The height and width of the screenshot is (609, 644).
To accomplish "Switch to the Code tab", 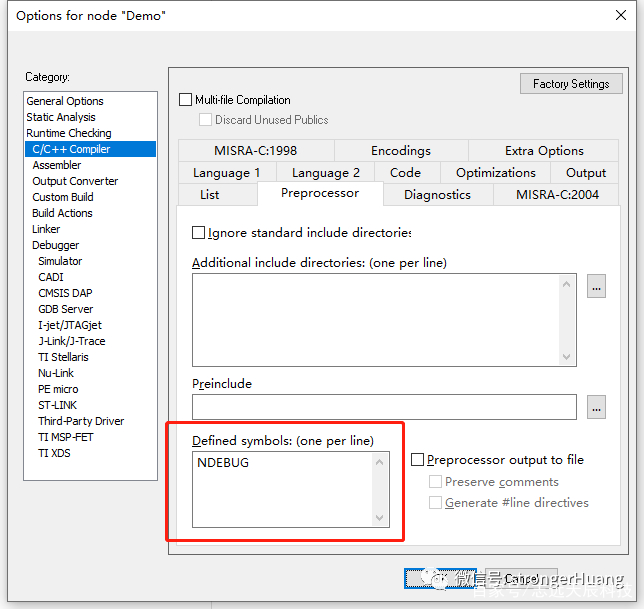I will click(x=405, y=172).
